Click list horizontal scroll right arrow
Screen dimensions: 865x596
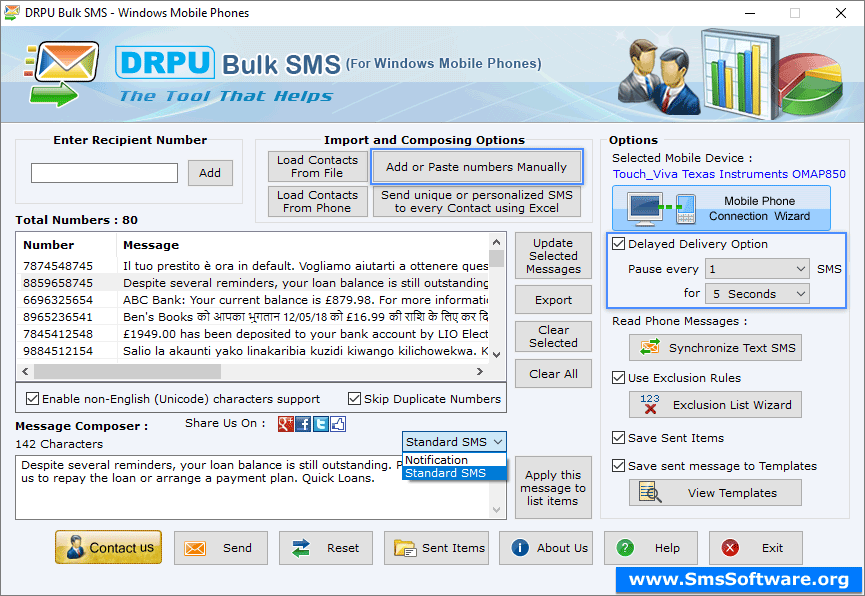click(x=479, y=371)
